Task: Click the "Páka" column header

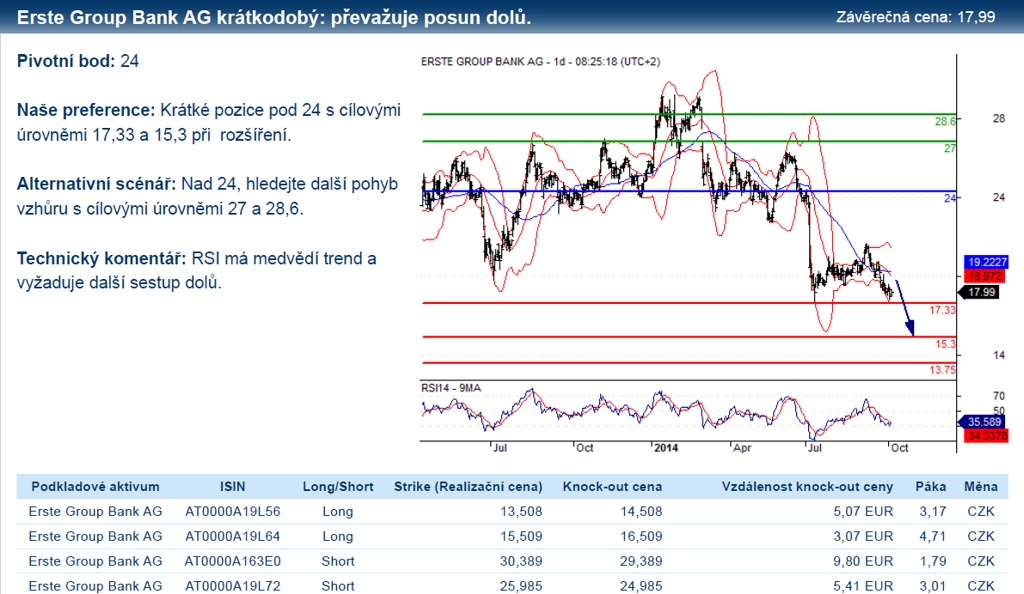Action: pos(931,487)
